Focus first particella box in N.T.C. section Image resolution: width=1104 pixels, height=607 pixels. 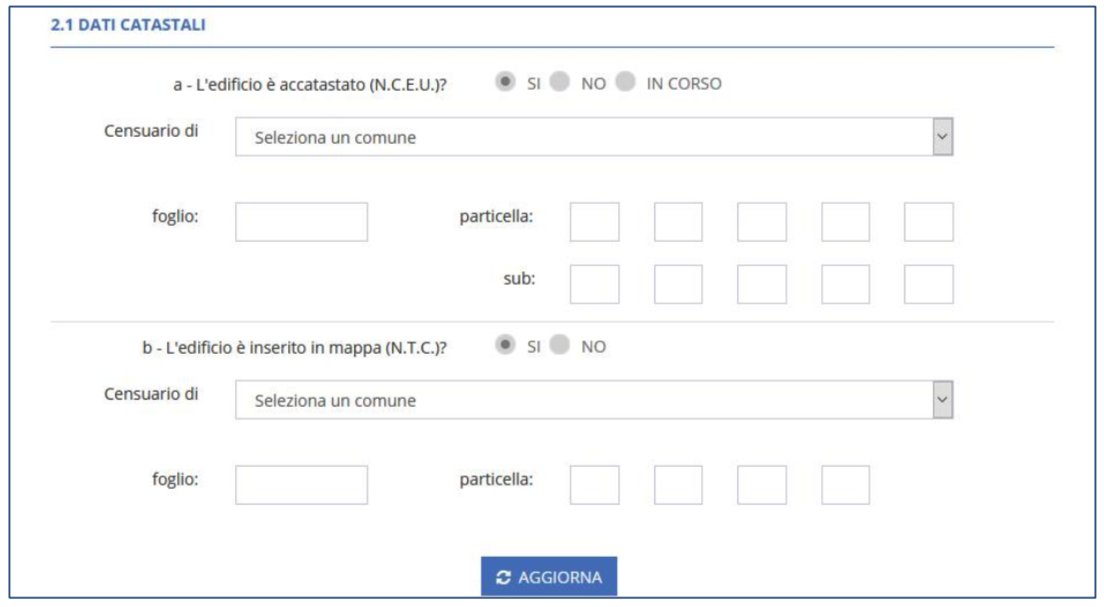(x=594, y=484)
